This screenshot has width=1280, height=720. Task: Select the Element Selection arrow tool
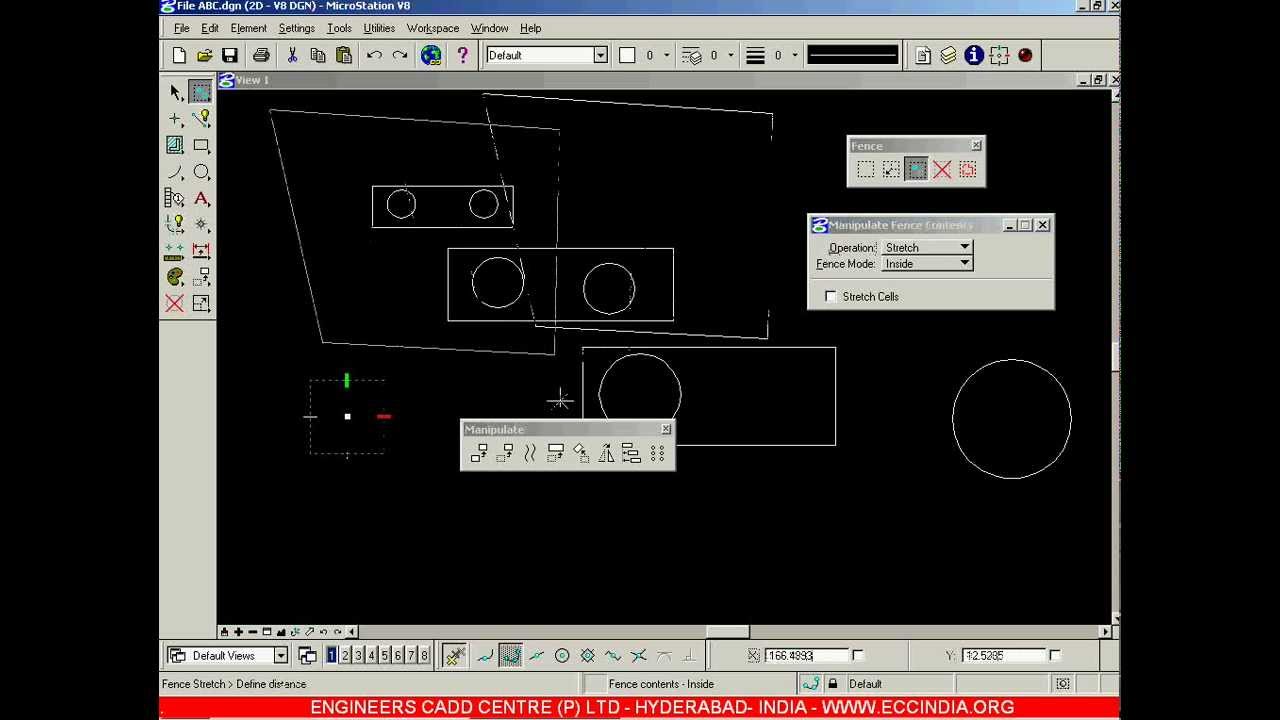(x=175, y=93)
